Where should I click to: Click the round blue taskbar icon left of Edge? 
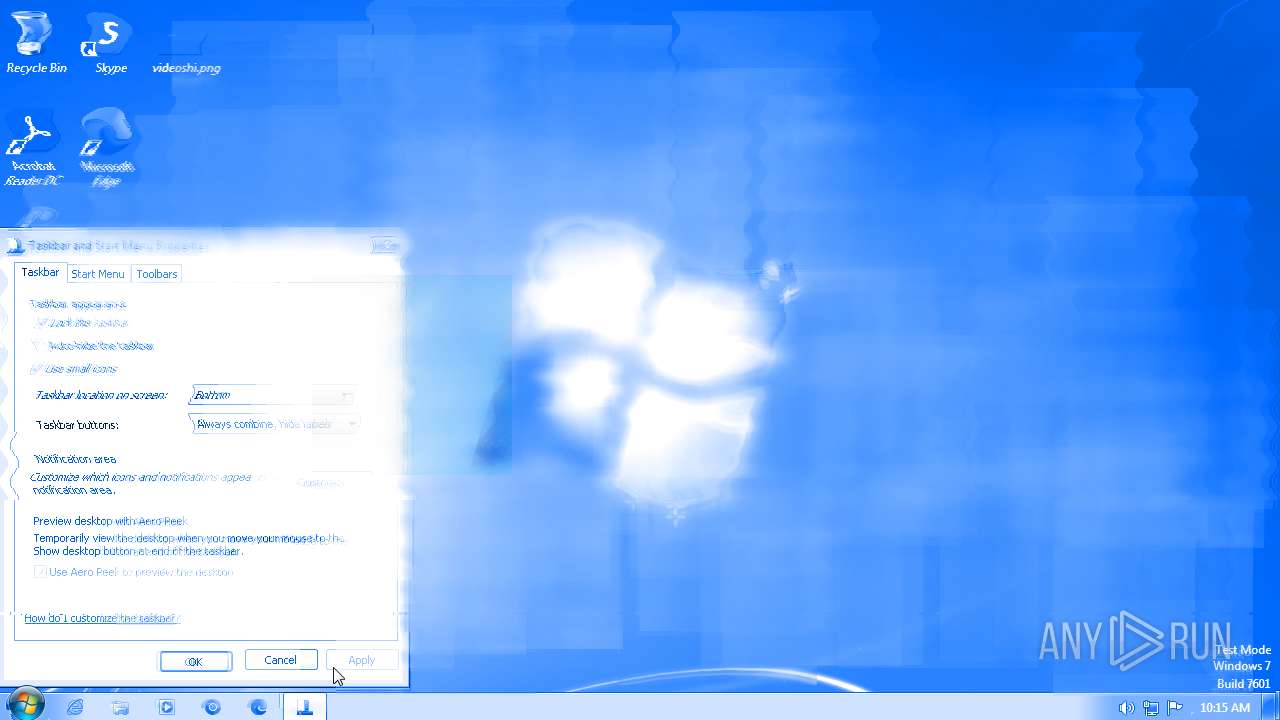click(212, 707)
